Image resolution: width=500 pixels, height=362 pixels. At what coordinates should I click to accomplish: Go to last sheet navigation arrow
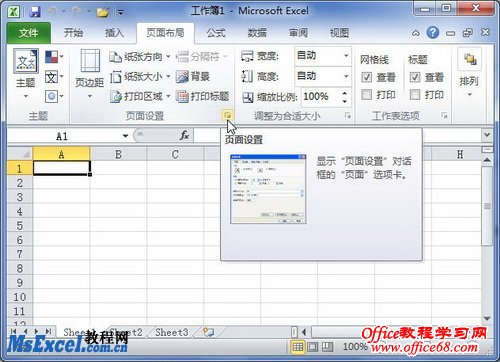tap(49, 332)
